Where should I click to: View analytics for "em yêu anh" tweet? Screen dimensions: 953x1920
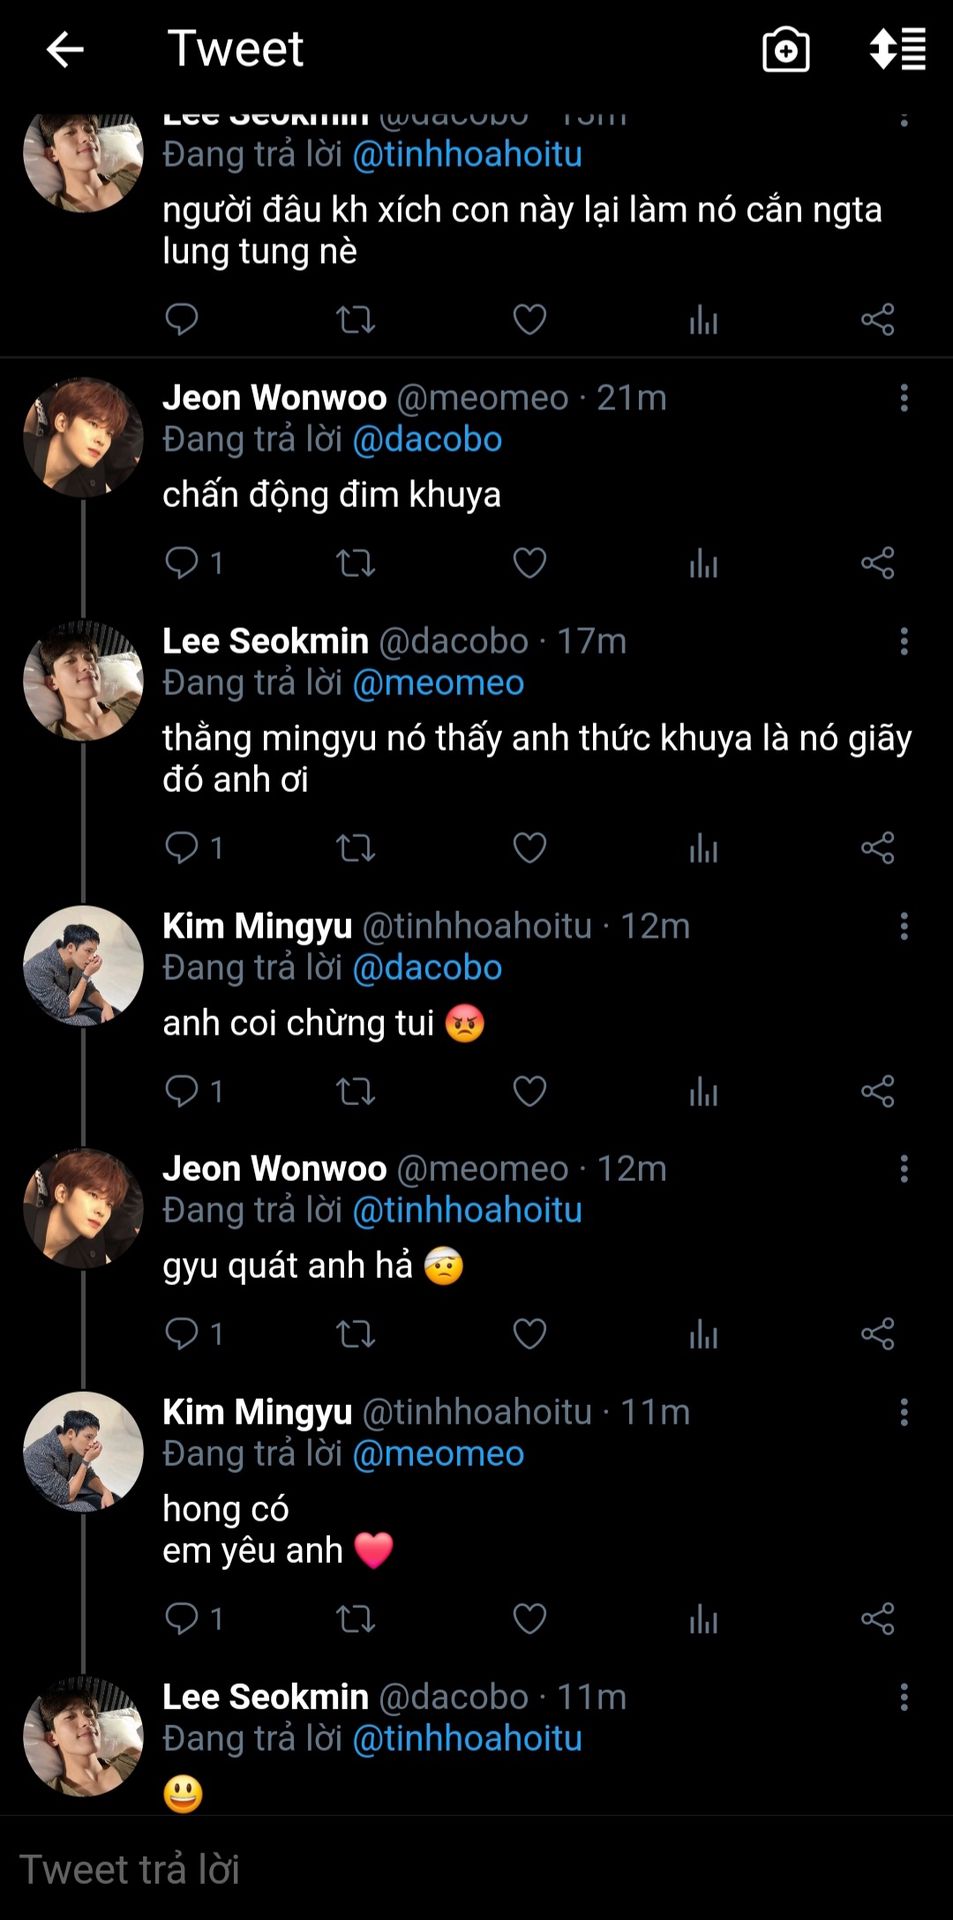coord(703,1619)
